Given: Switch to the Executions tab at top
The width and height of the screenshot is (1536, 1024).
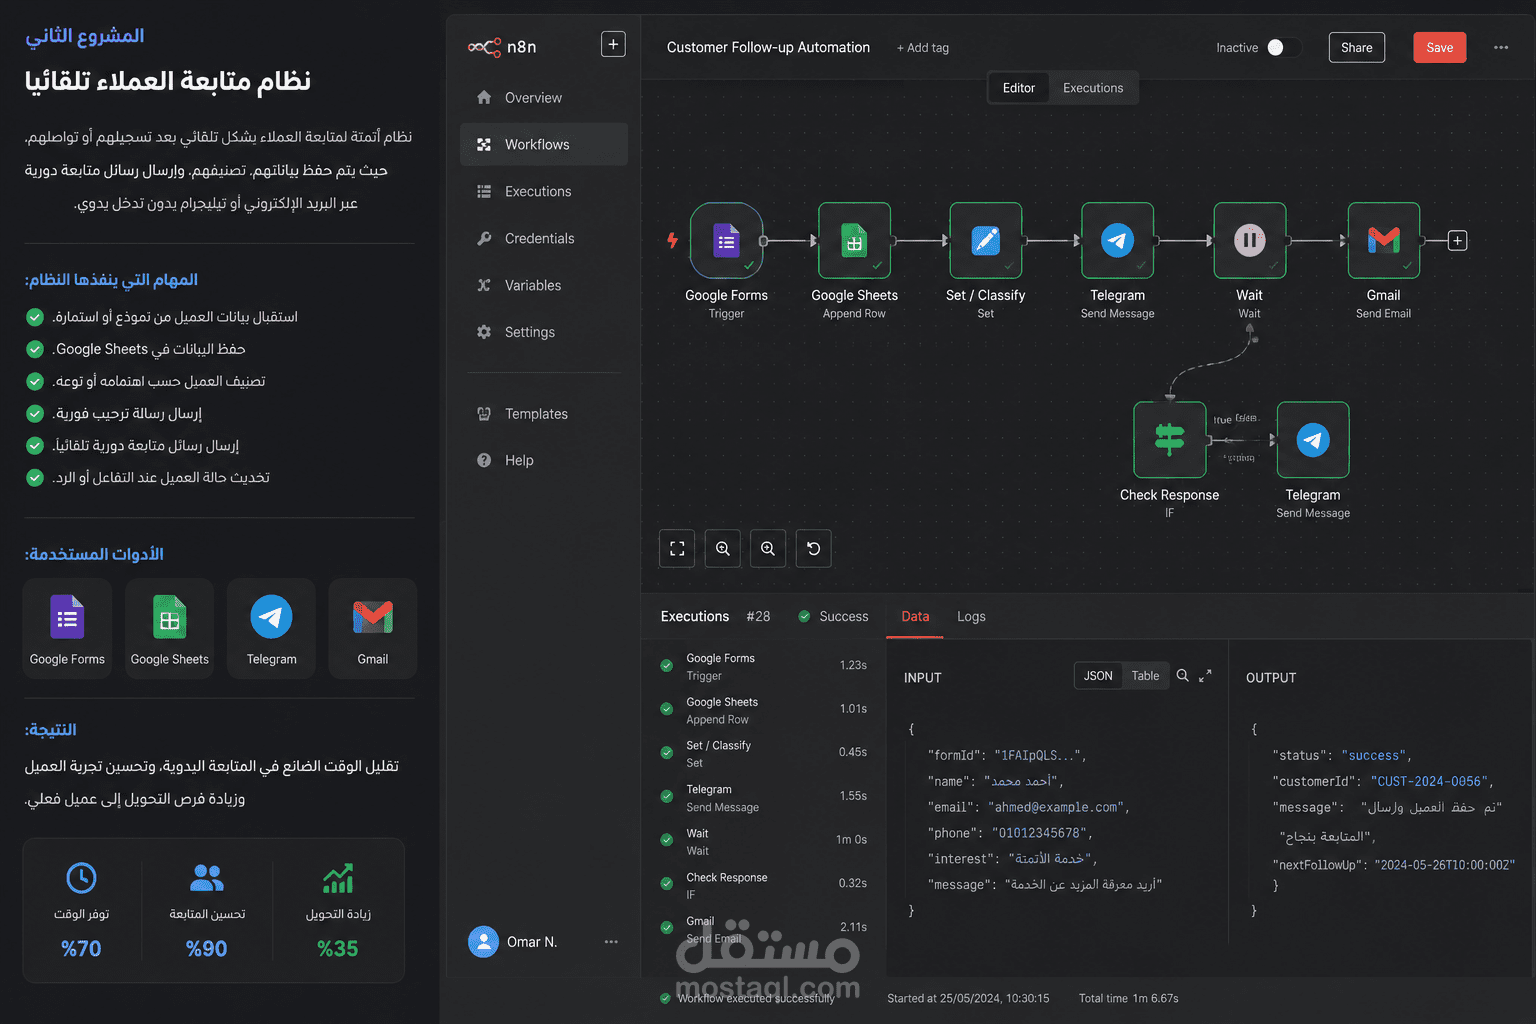Looking at the screenshot, I should [x=1093, y=88].
